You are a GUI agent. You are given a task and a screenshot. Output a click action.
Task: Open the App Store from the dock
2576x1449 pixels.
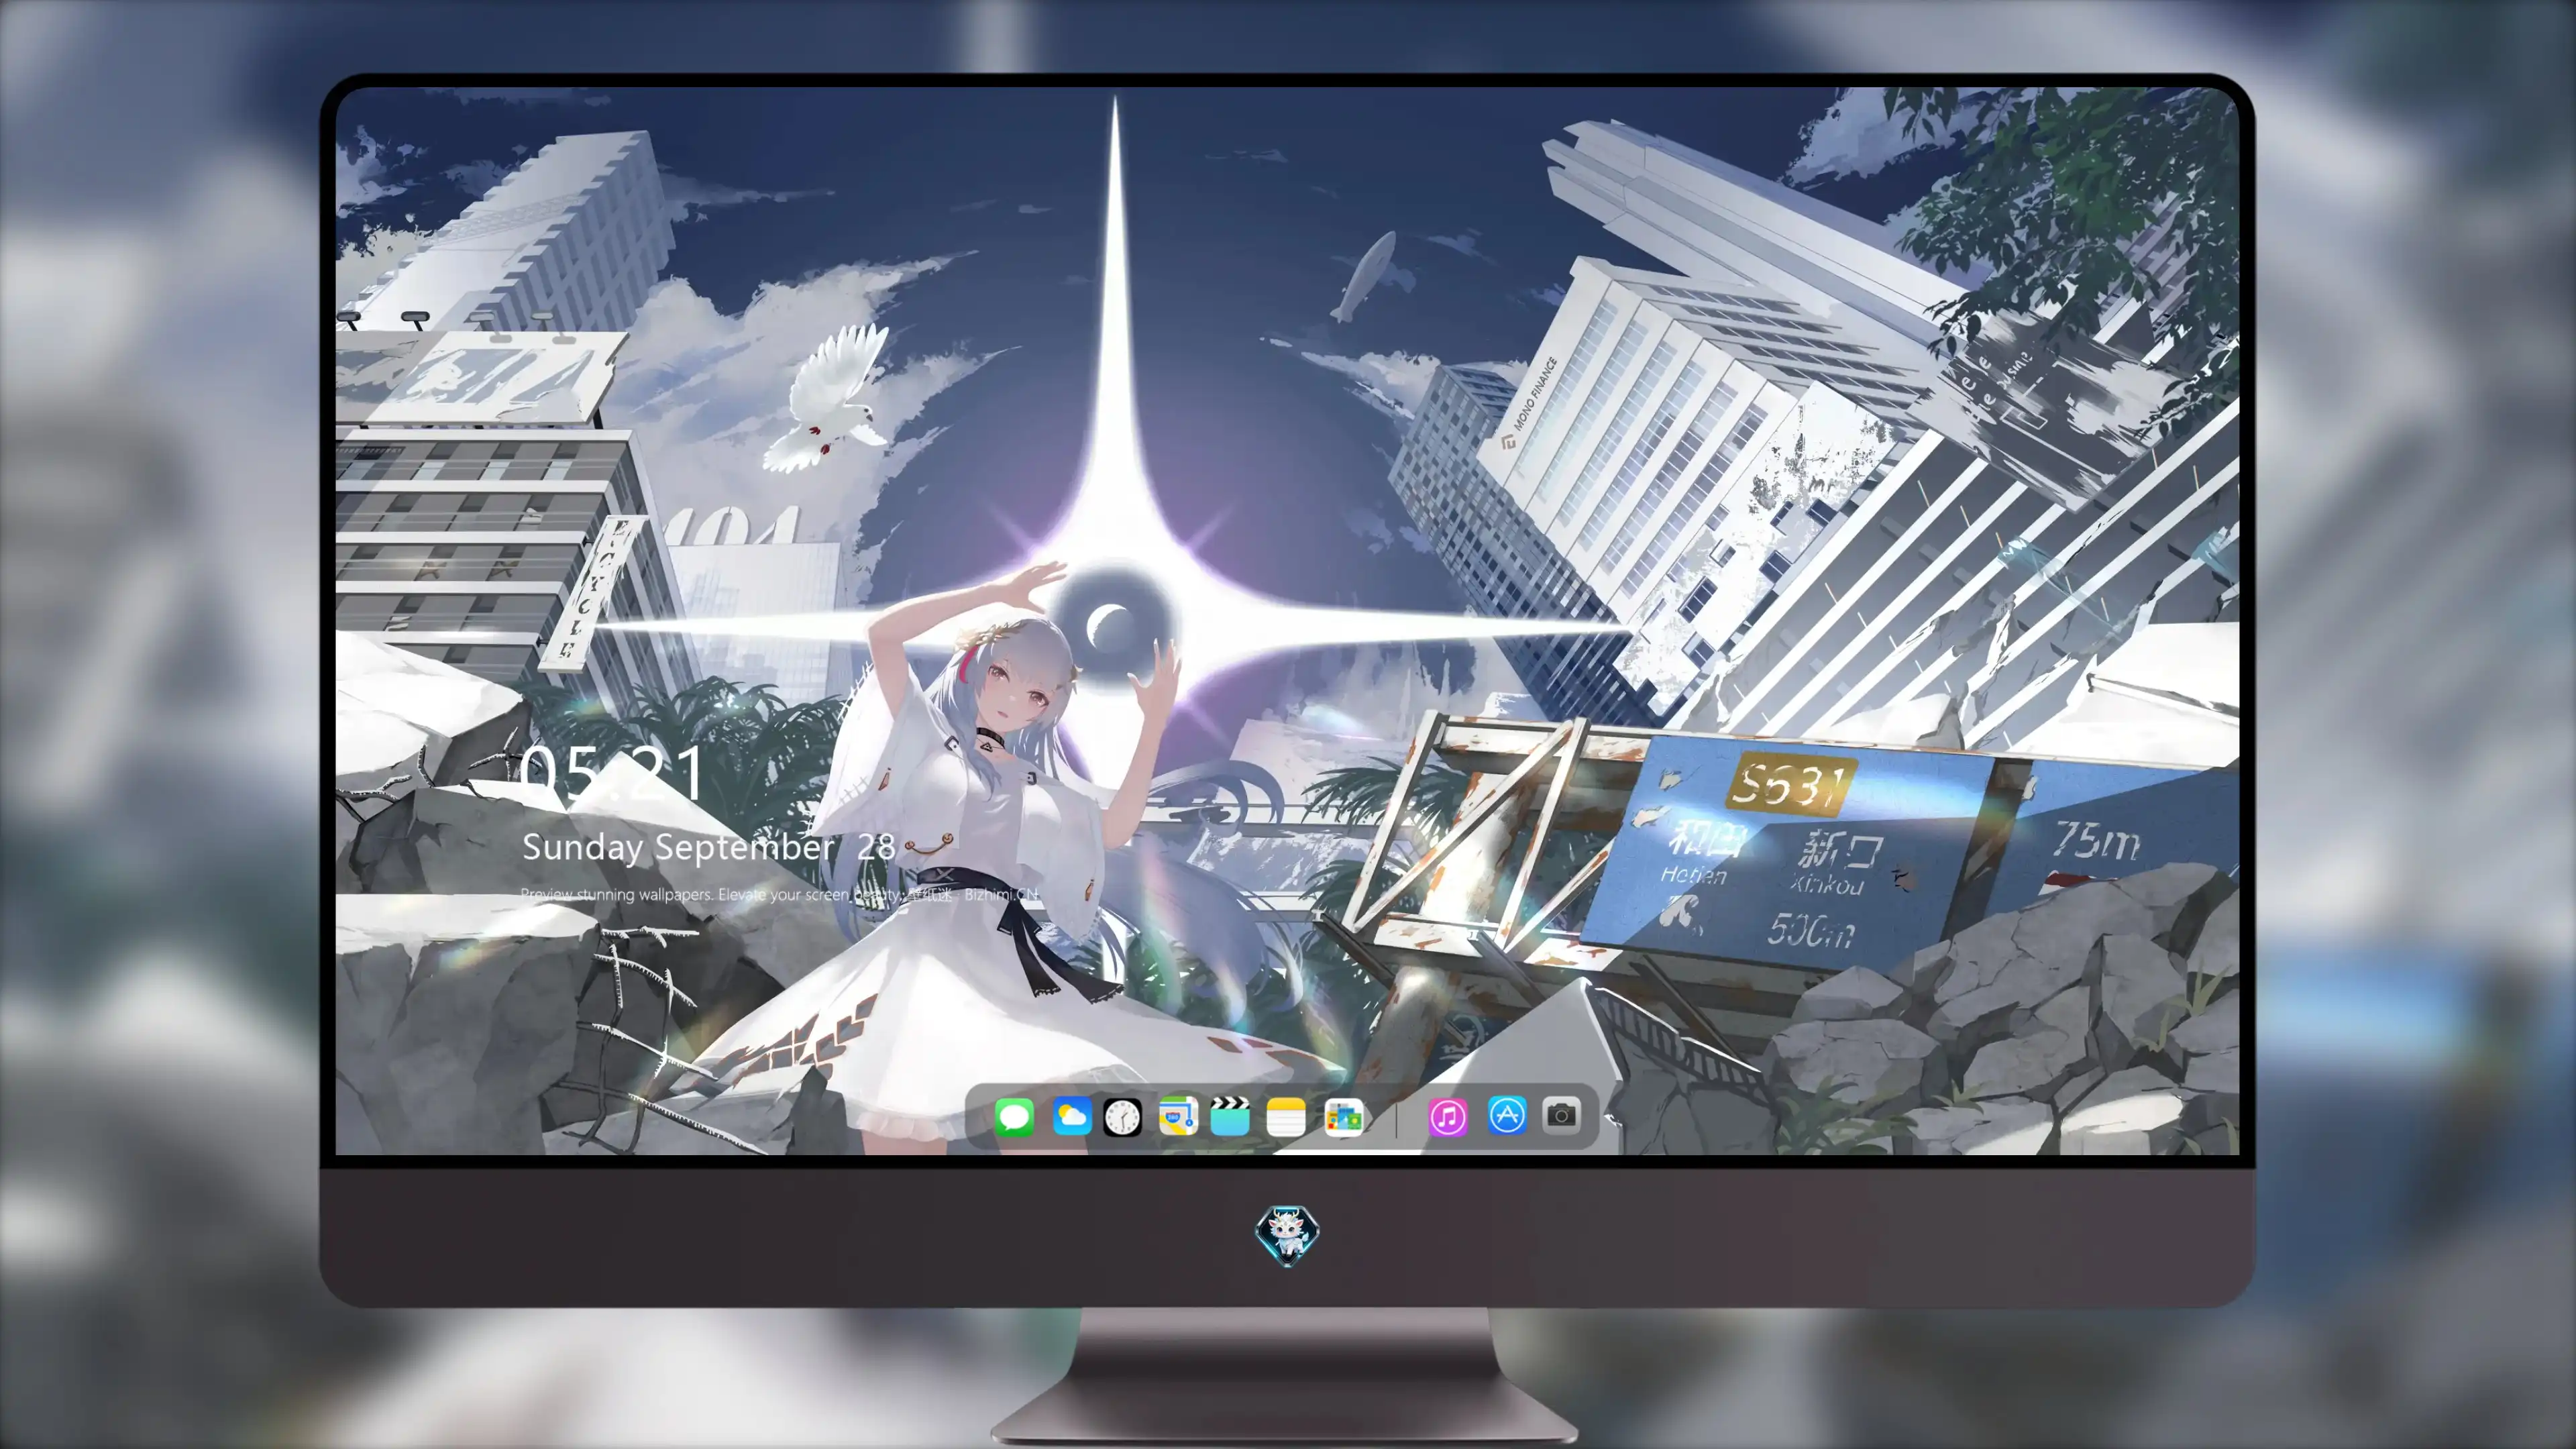(1507, 1115)
